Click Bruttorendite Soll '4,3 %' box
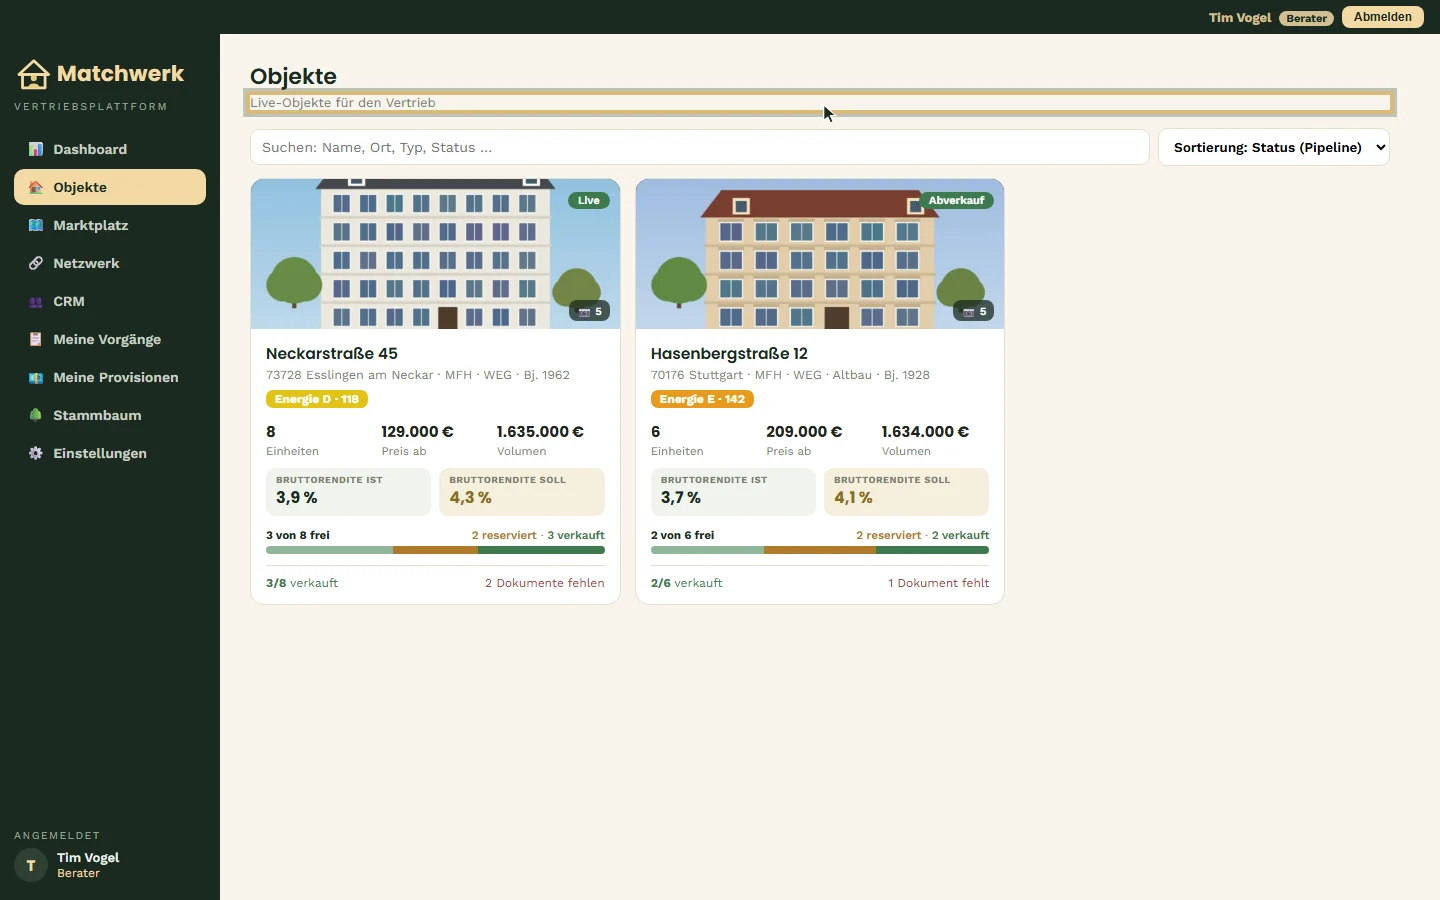 pyautogui.click(x=522, y=492)
